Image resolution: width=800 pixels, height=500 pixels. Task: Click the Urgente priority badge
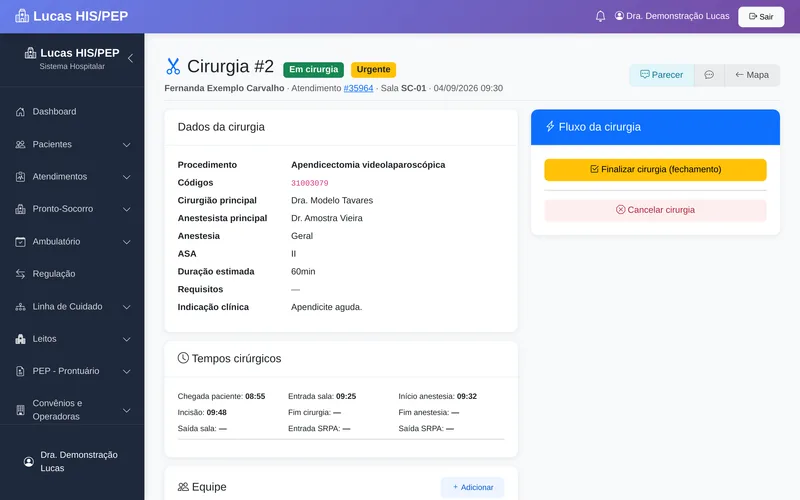click(373, 69)
